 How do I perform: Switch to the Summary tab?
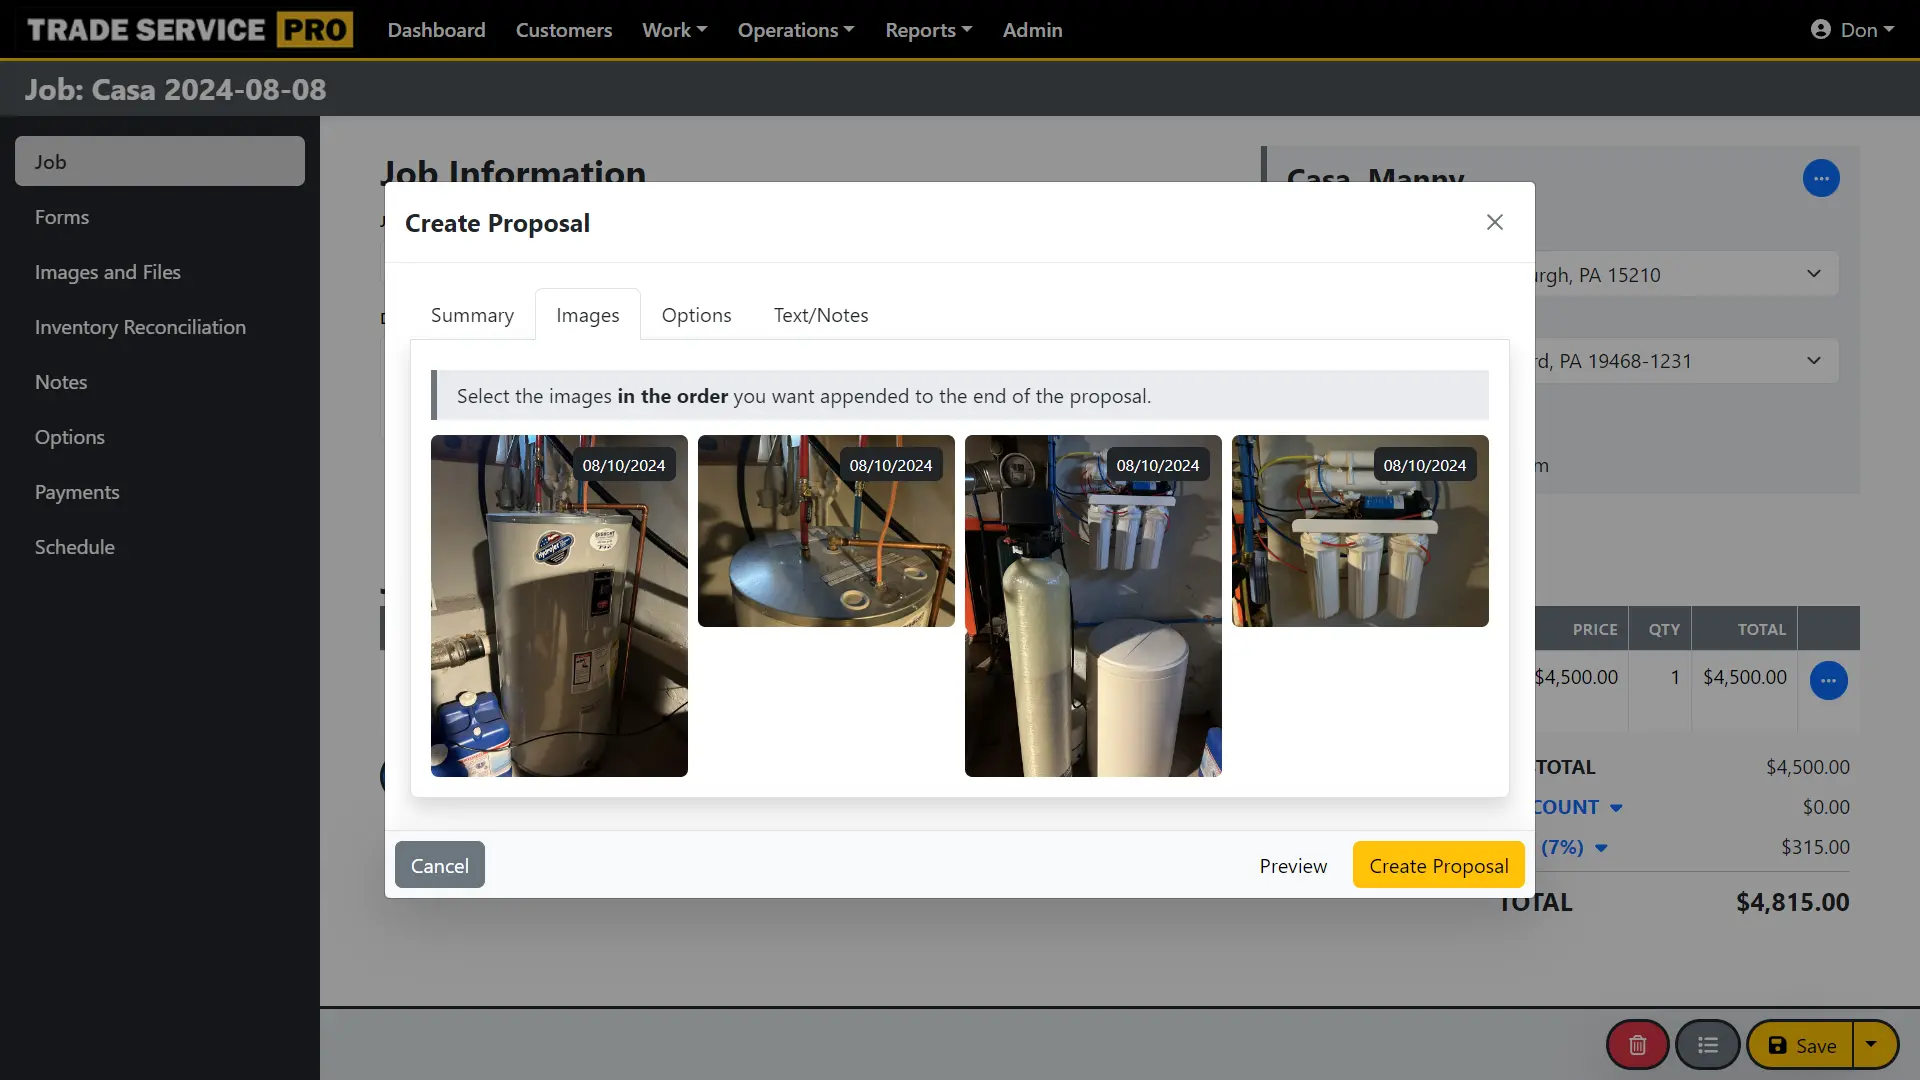(x=471, y=314)
